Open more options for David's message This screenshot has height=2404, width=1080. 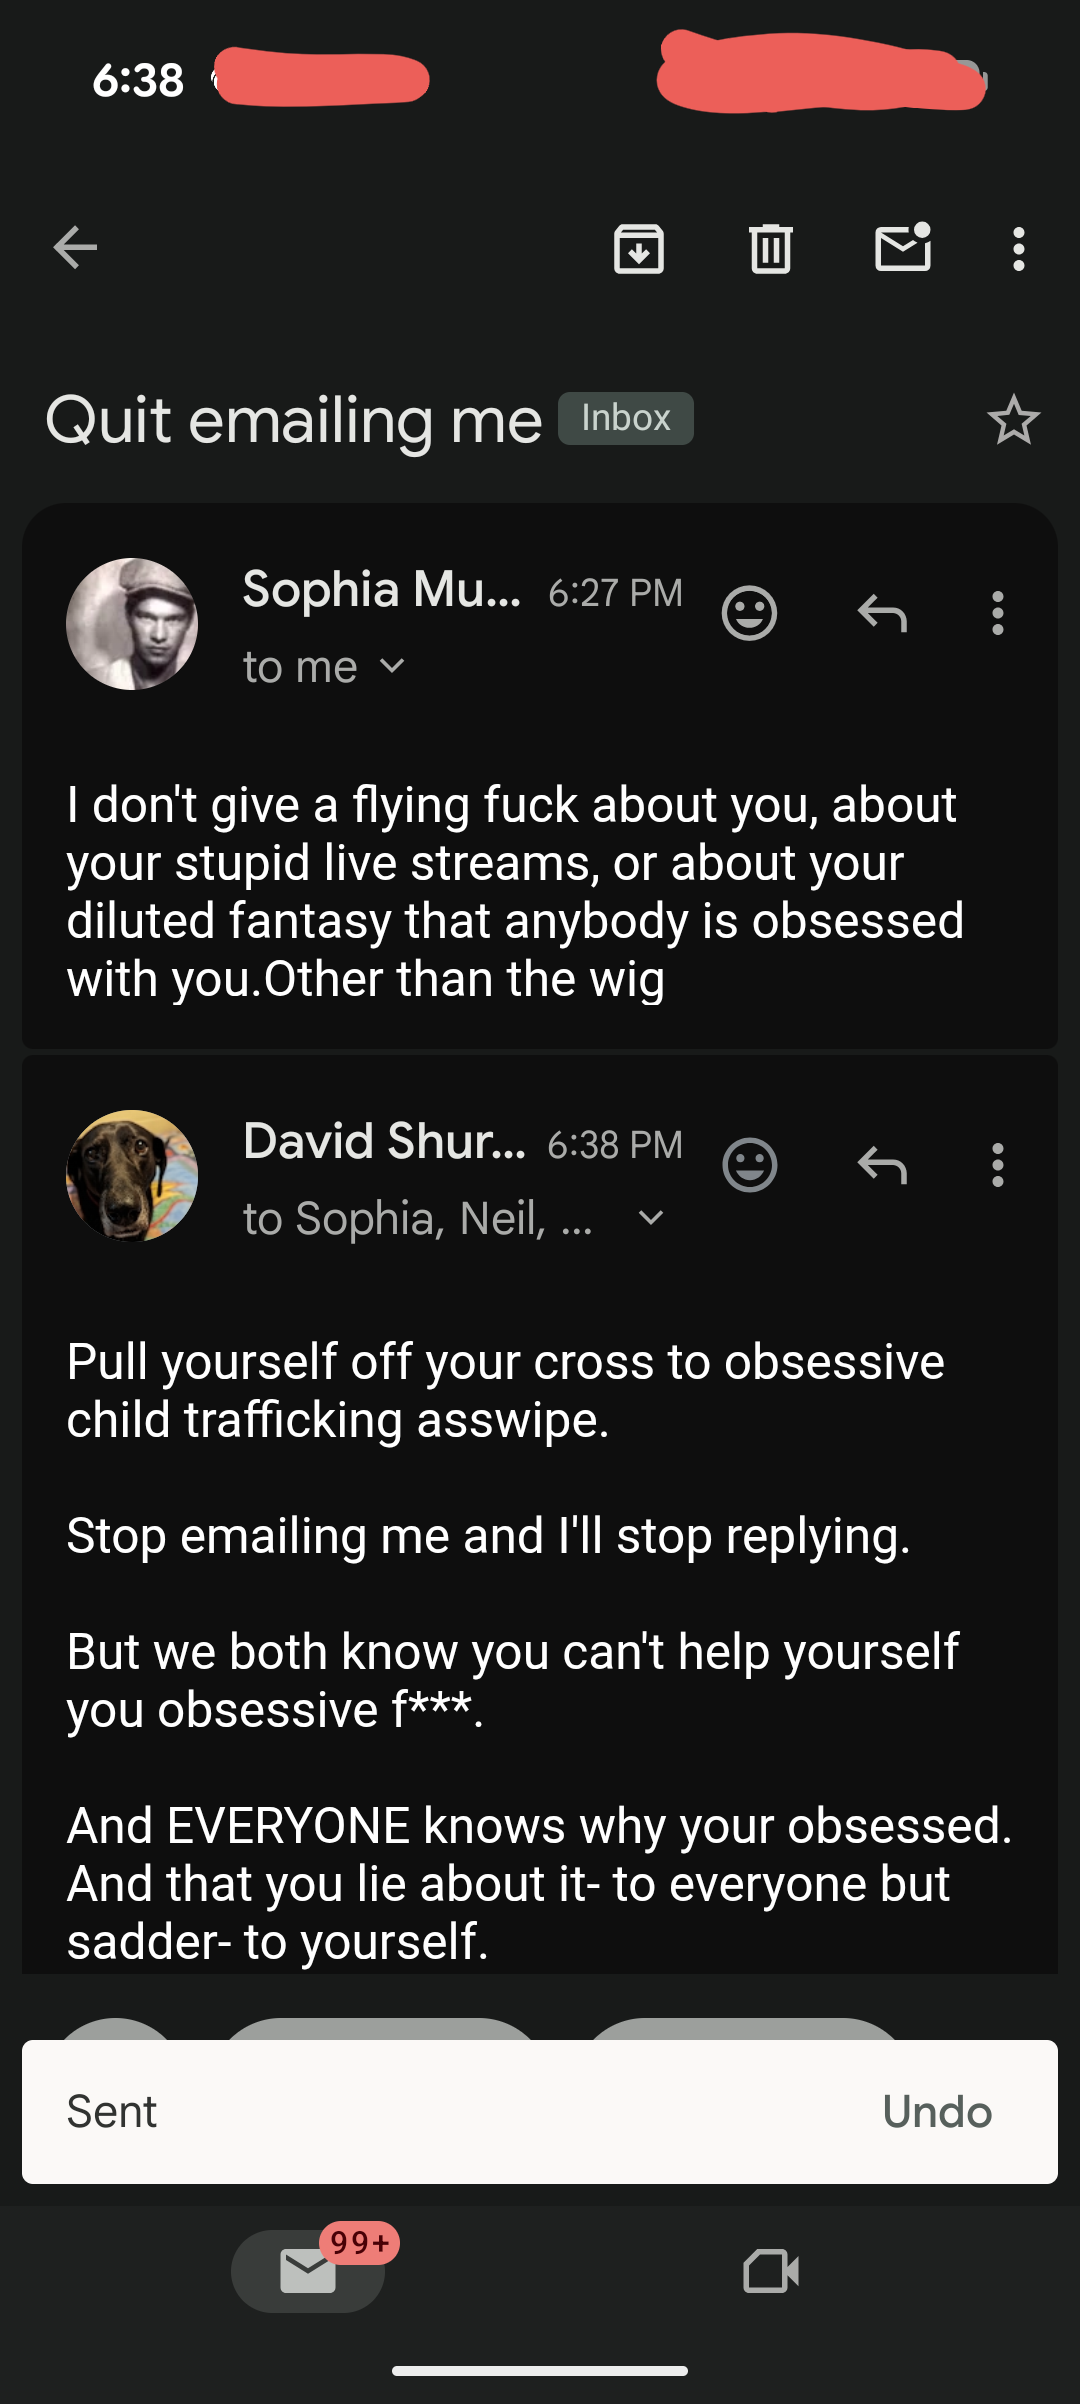(997, 1165)
